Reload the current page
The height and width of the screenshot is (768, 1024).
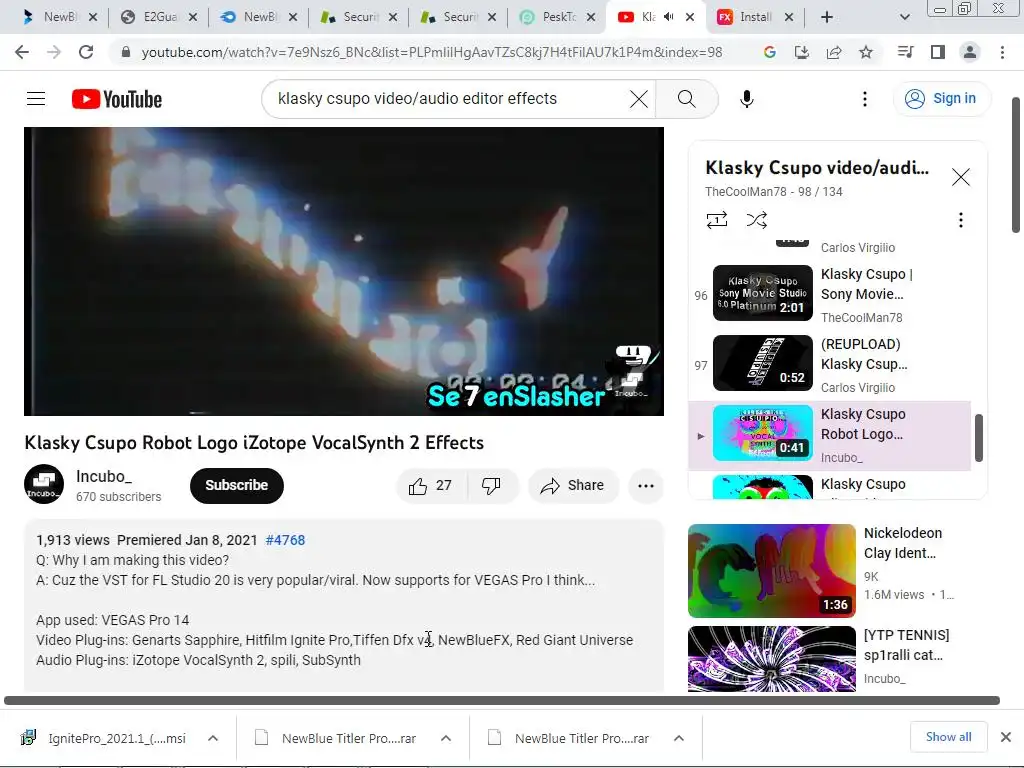[86, 52]
